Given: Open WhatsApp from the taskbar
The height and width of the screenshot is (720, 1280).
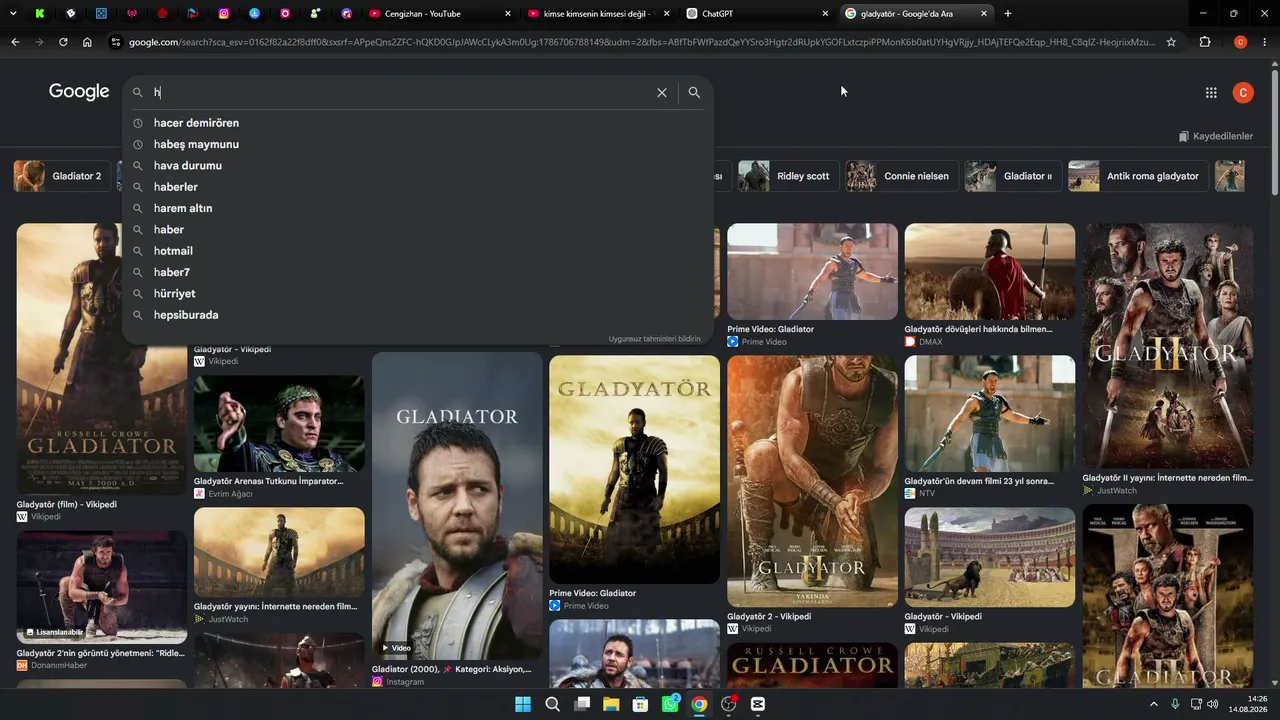Looking at the screenshot, I should click(x=670, y=704).
